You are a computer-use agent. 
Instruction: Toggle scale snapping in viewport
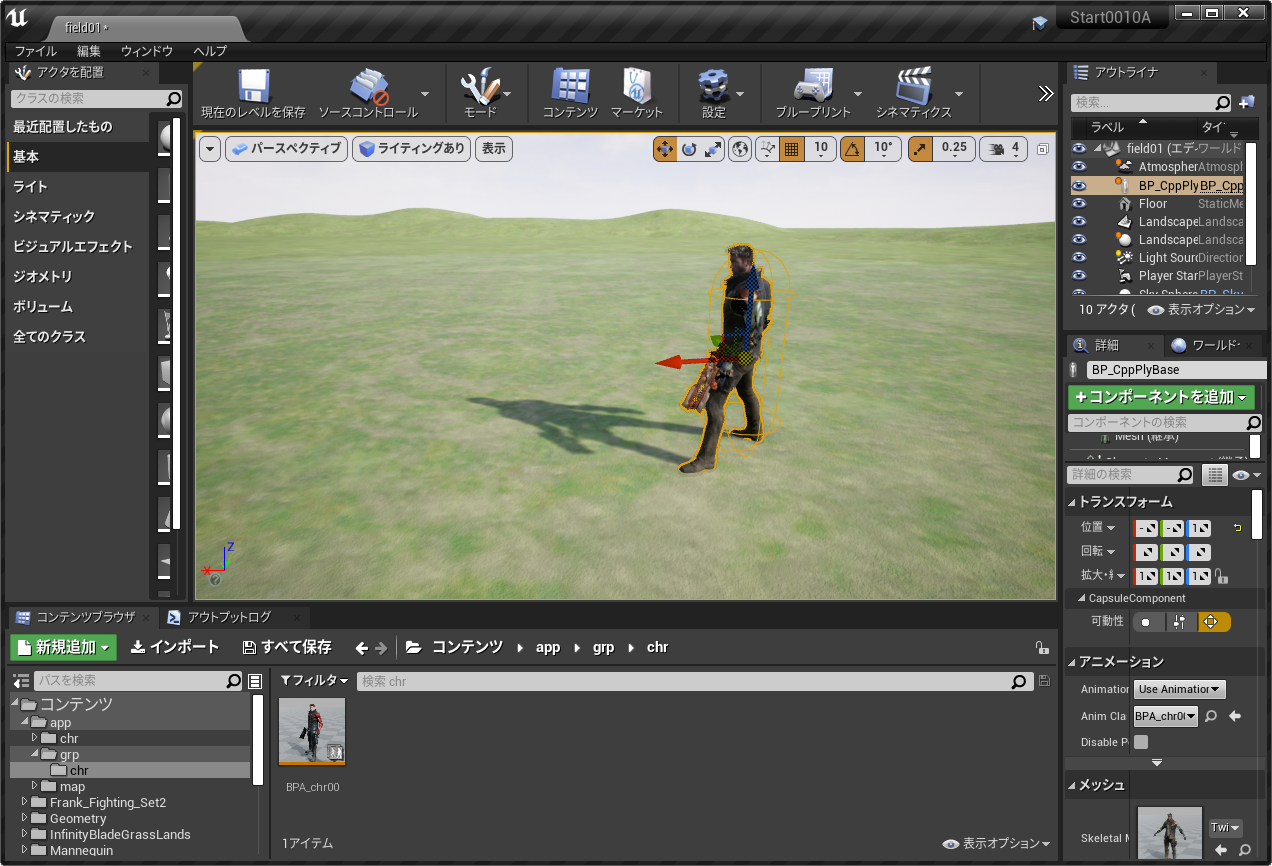[920, 149]
